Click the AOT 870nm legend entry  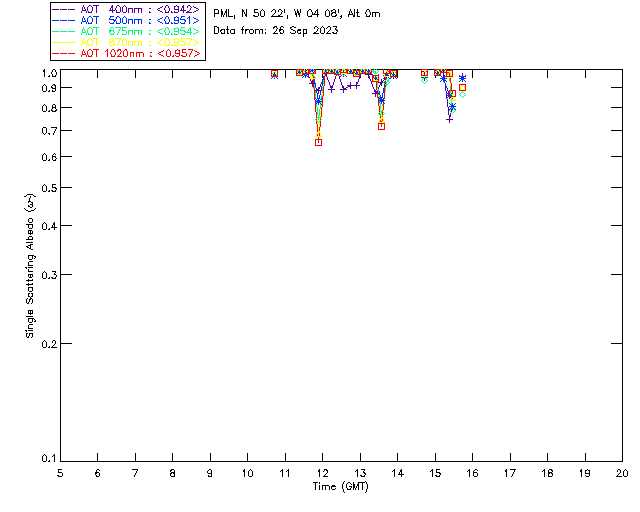pos(126,42)
